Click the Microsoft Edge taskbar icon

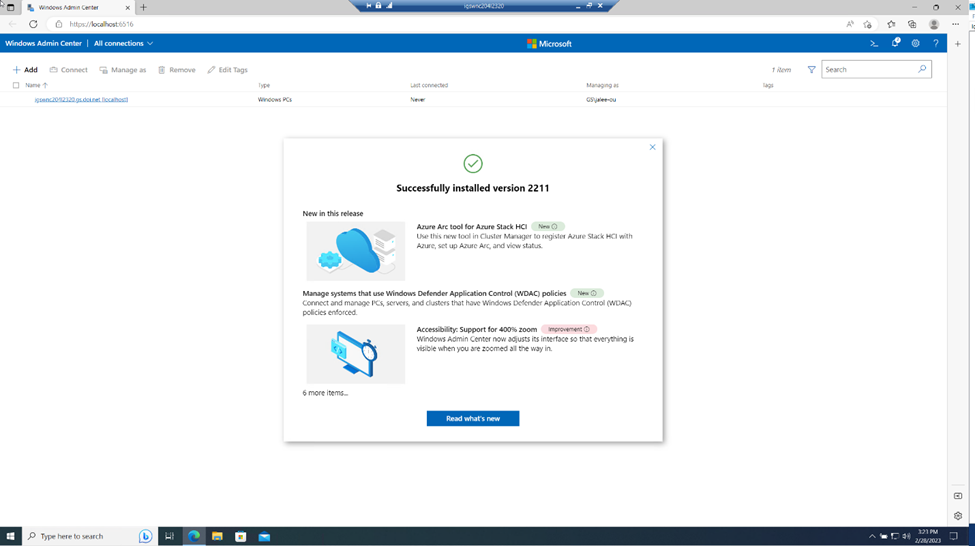[x=193, y=536]
